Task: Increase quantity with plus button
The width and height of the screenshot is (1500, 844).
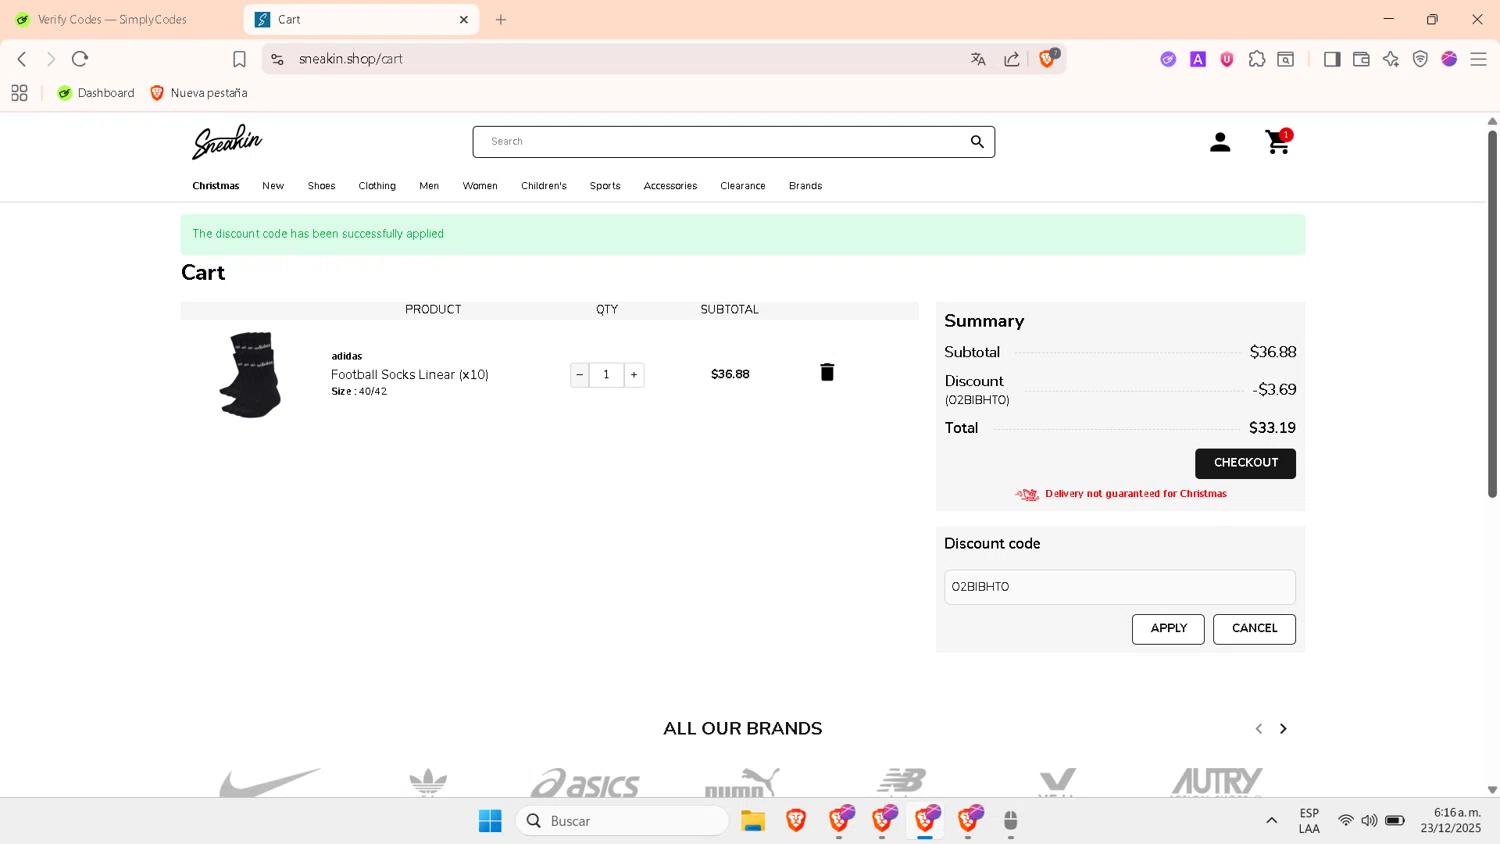Action: (x=634, y=375)
